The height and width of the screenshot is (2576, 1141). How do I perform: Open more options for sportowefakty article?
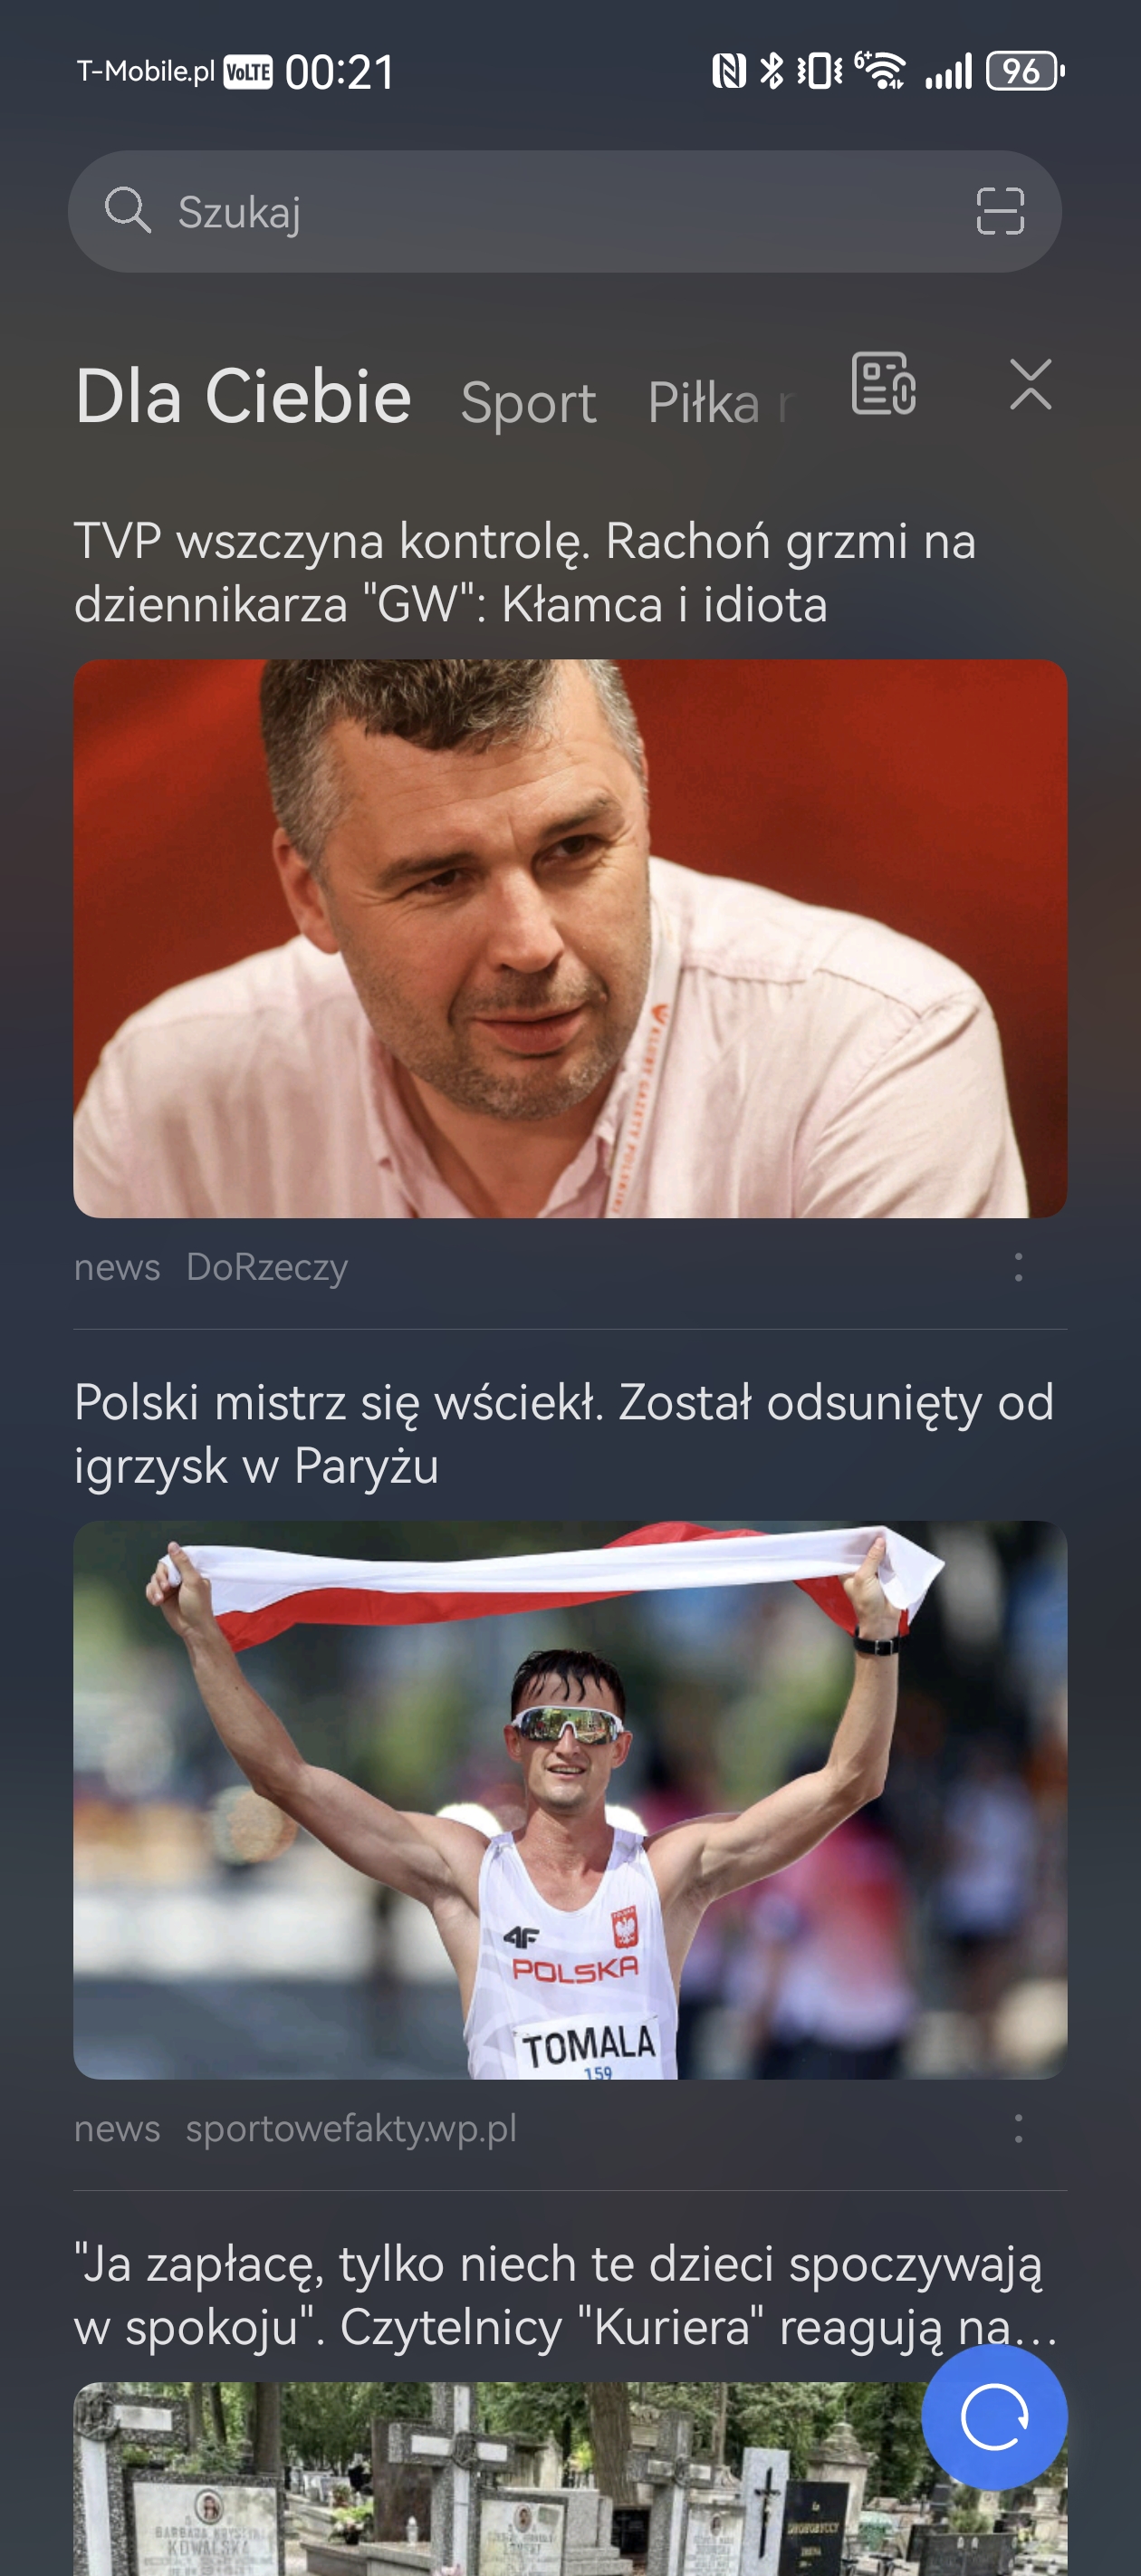(1018, 2128)
